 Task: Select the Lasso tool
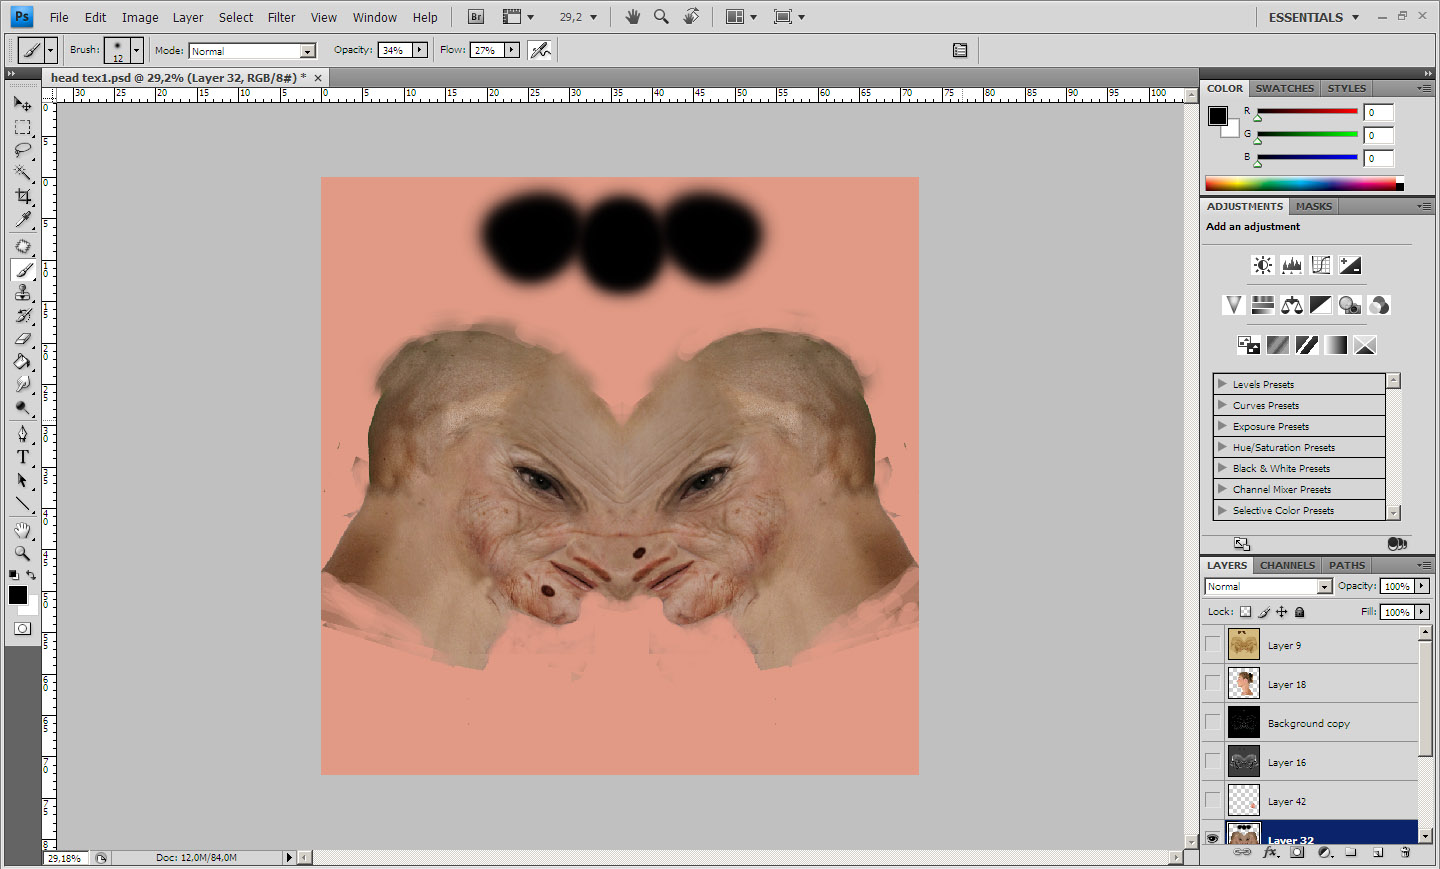point(22,150)
